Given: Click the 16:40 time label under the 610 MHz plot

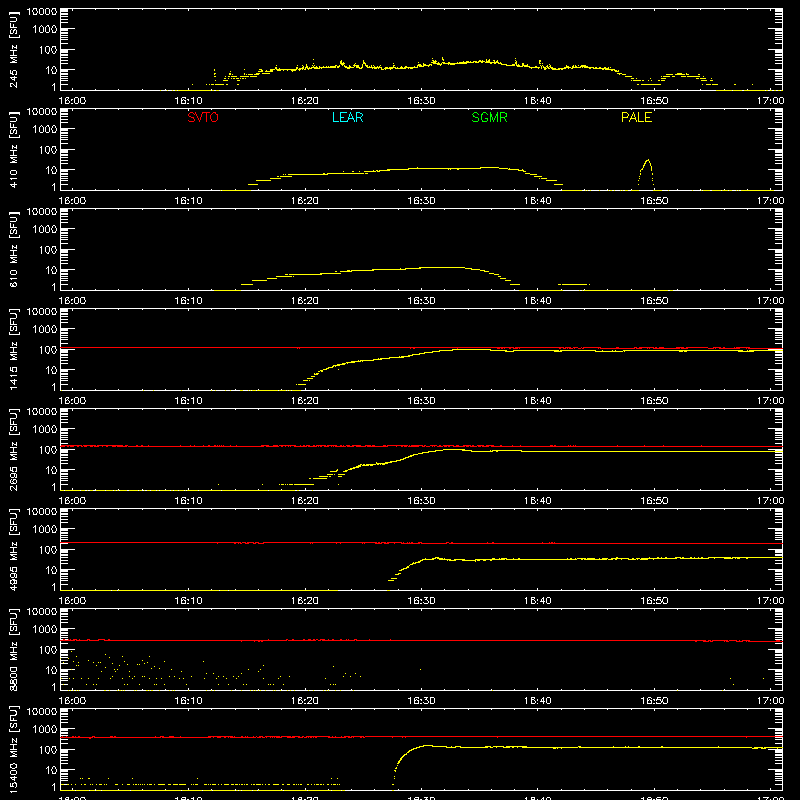Looking at the screenshot, I should click(x=538, y=301).
